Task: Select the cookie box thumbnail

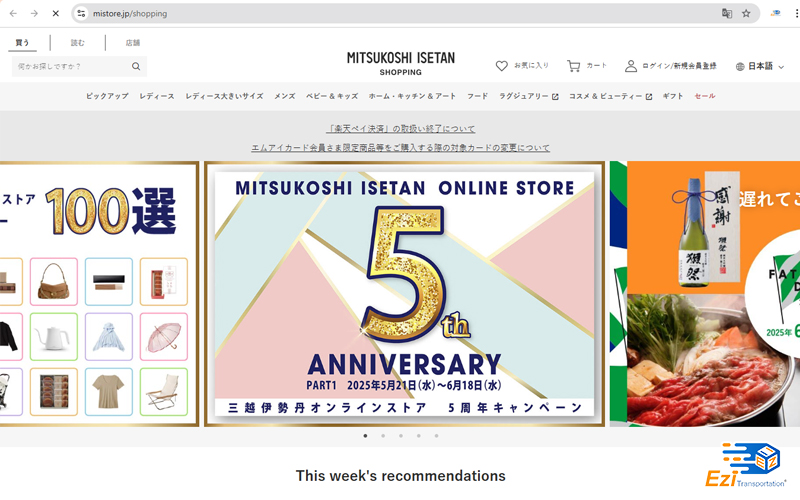Action: [x=54, y=392]
